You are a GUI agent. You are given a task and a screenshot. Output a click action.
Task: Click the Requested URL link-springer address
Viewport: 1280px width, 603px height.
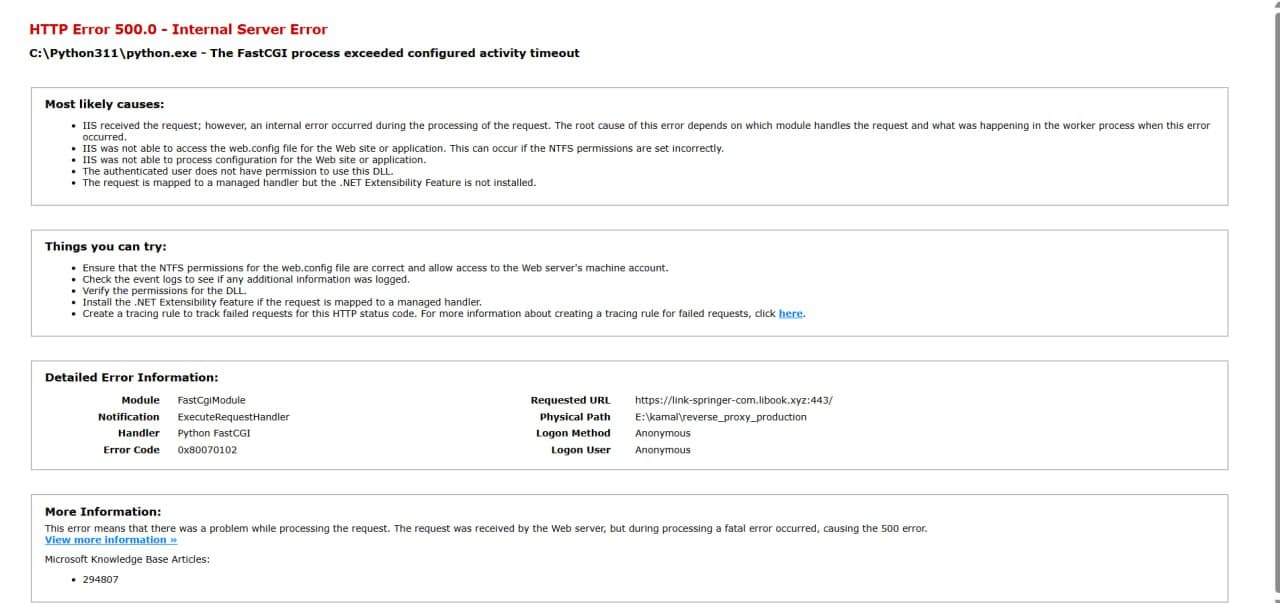(x=733, y=401)
